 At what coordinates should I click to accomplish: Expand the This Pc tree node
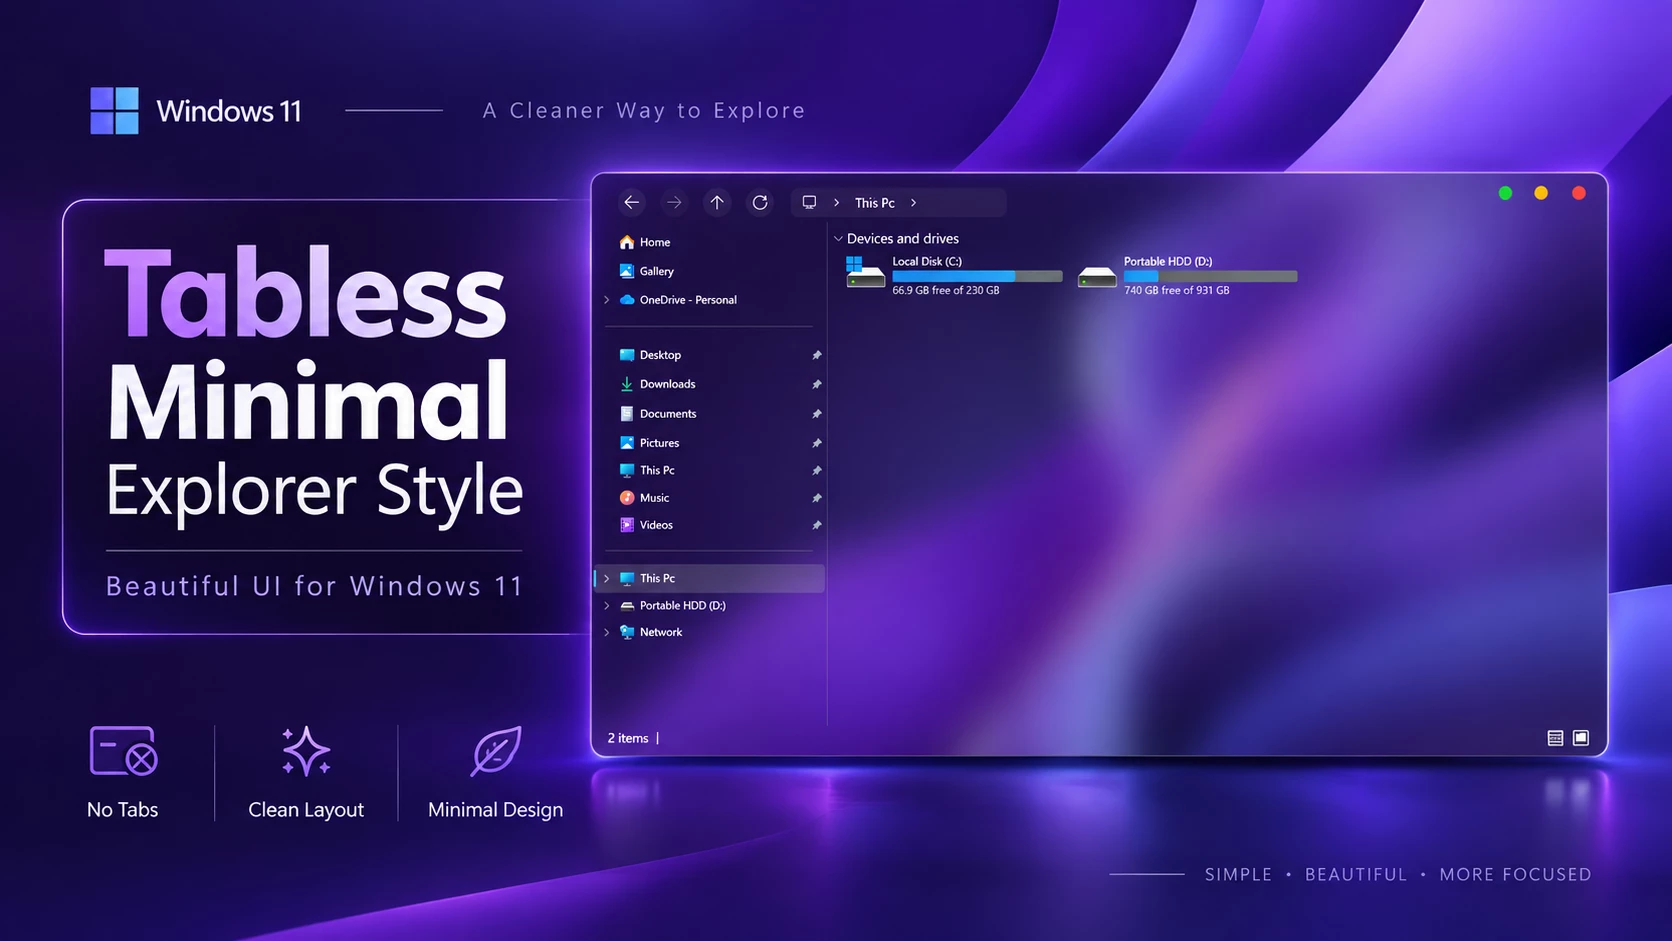[607, 578]
